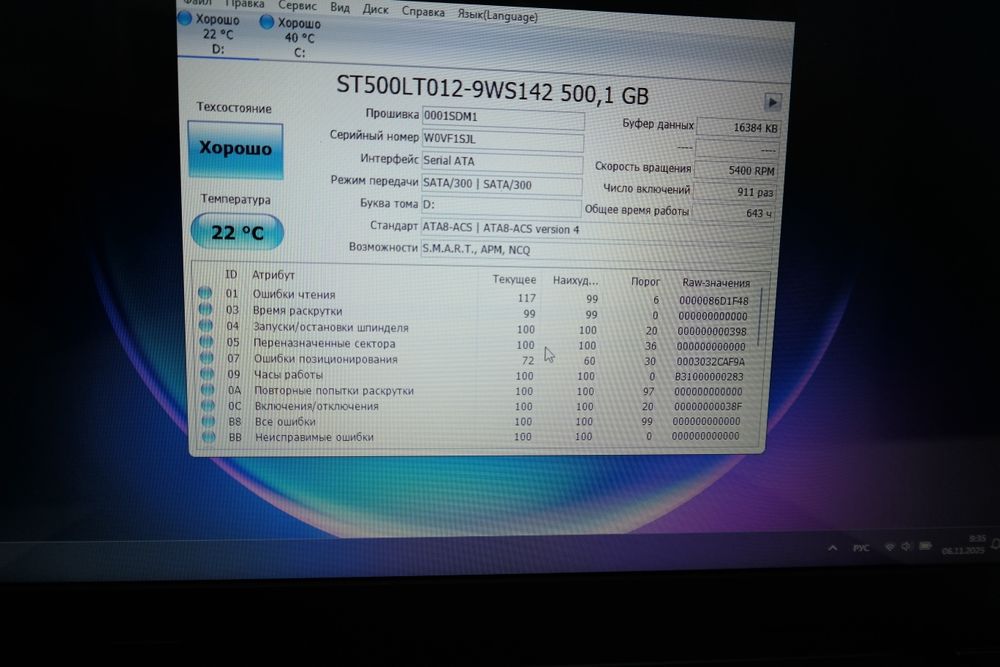The image size is (1000, 667).
Task: Click the Наихуд... column header
Action: (575, 280)
